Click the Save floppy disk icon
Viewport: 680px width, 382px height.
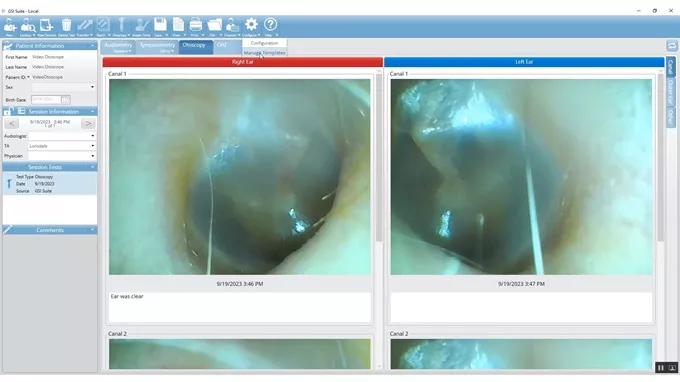(160, 25)
